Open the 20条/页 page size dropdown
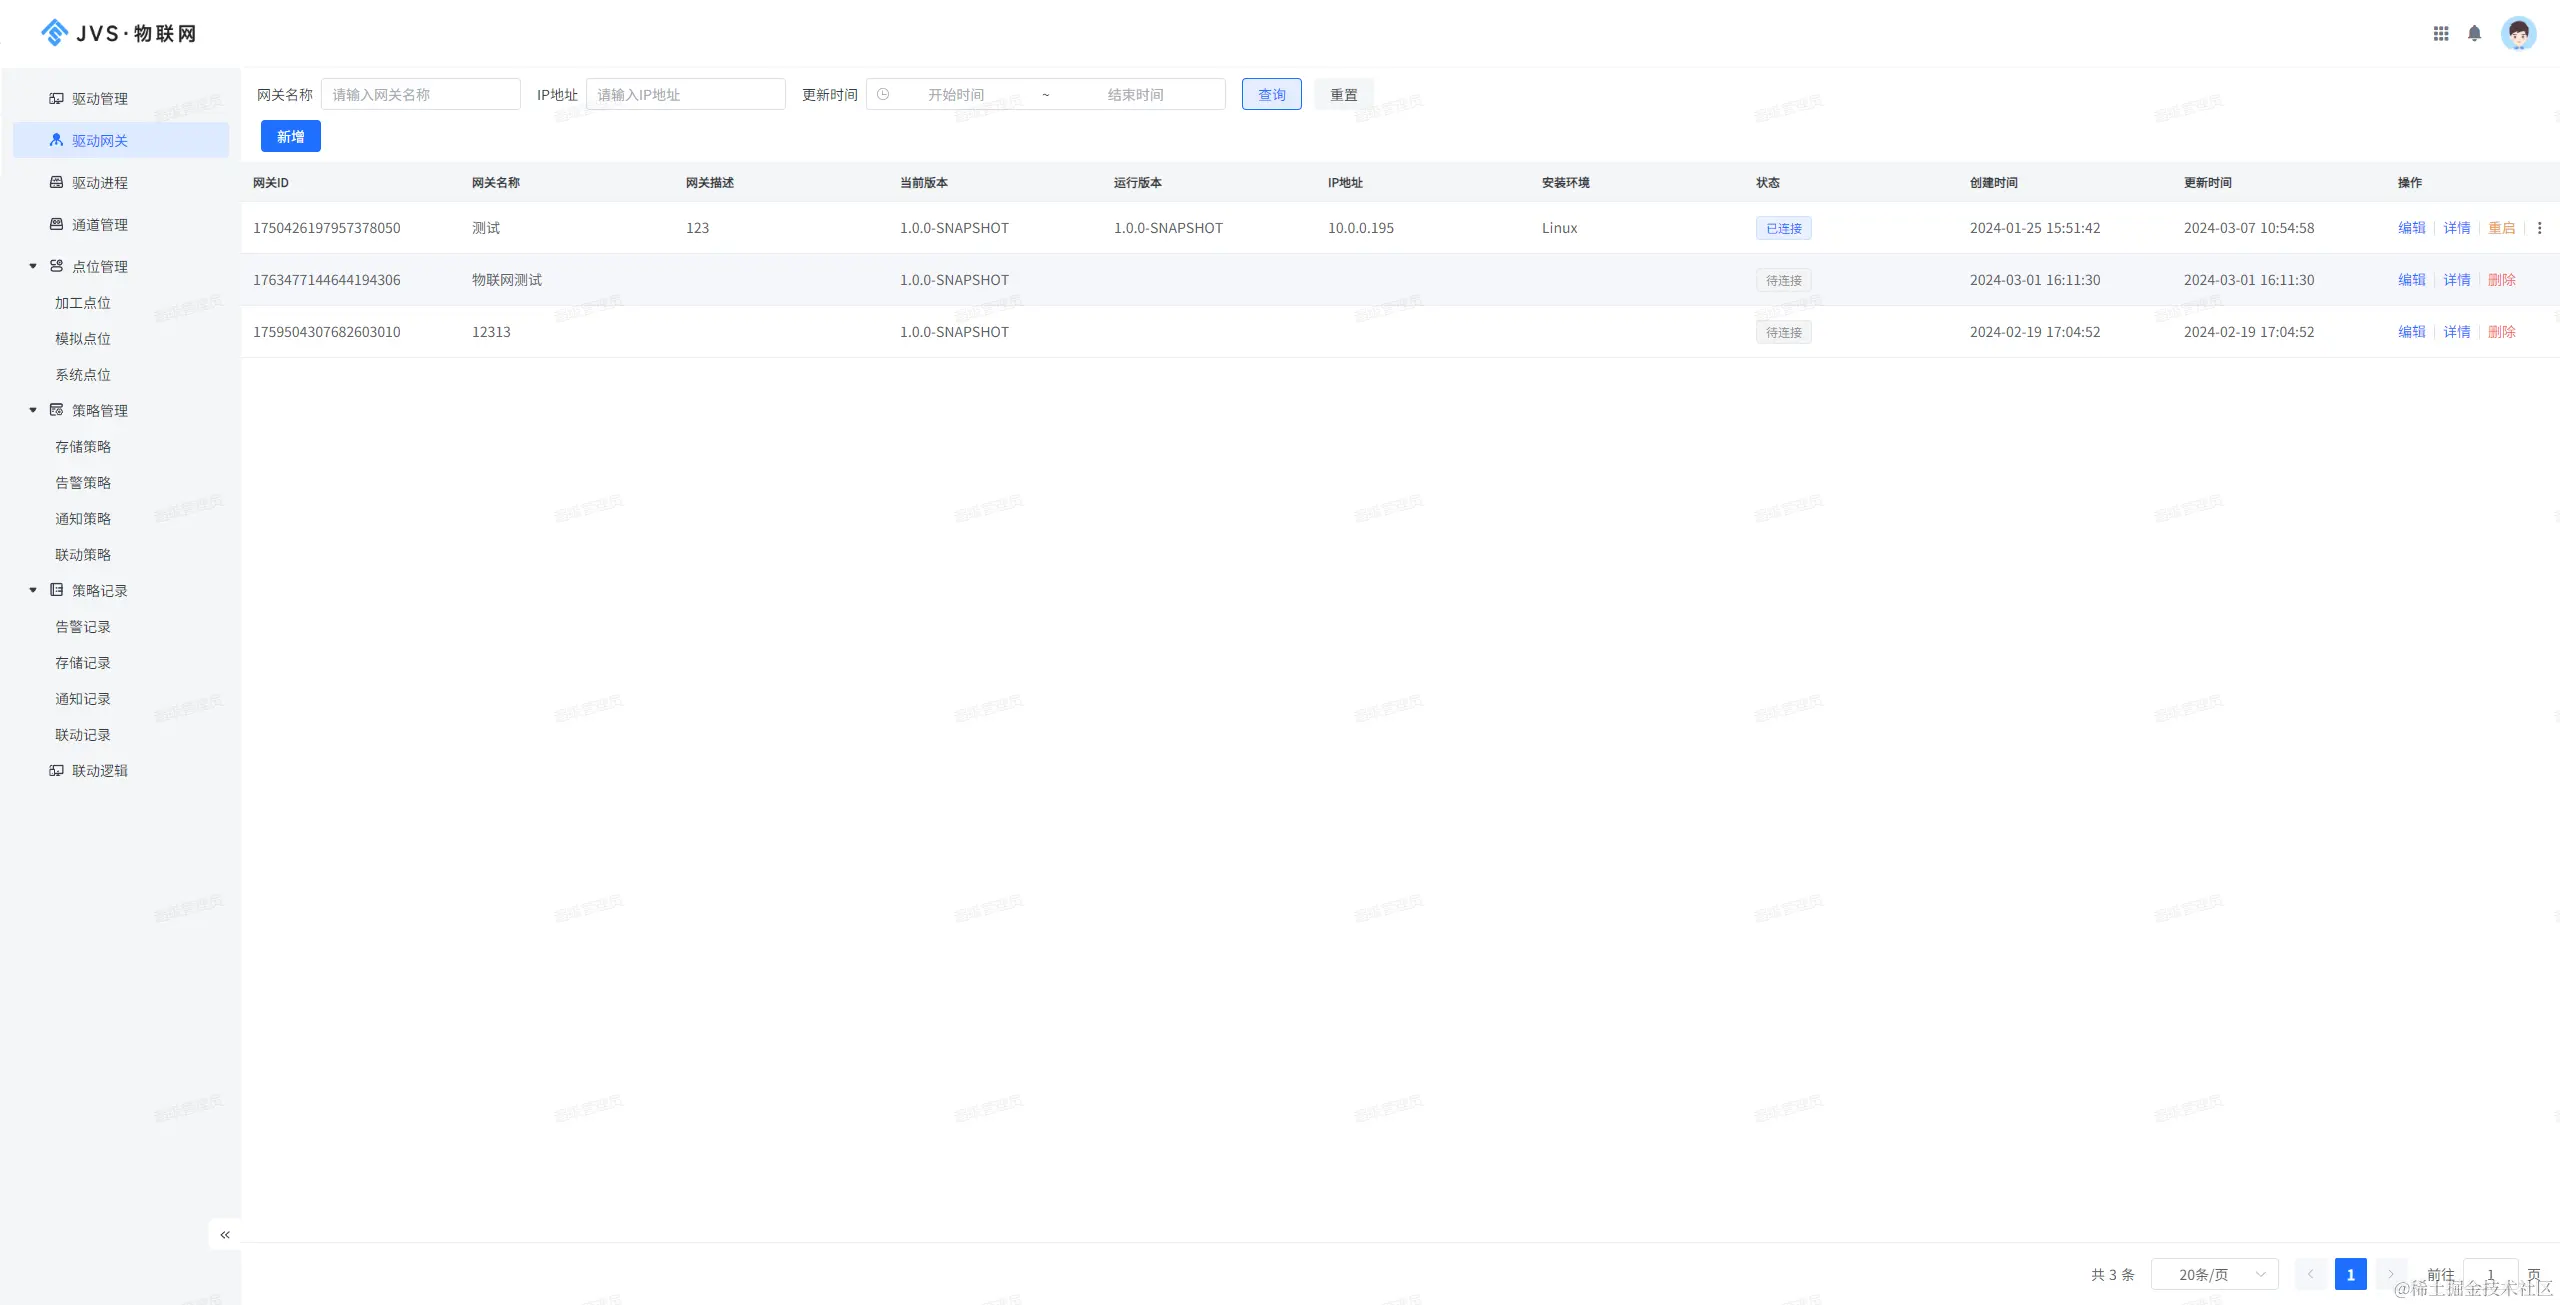 point(2214,1274)
